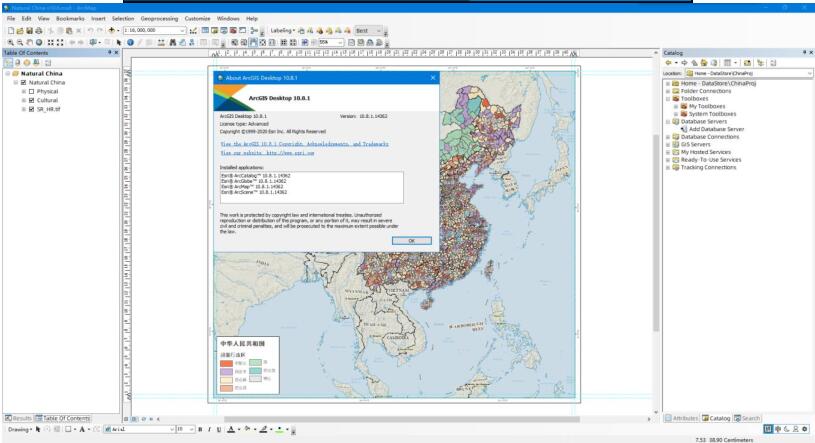Open the View our website esri link
The width and height of the screenshot is (815, 443).
click(x=267, y=153)
